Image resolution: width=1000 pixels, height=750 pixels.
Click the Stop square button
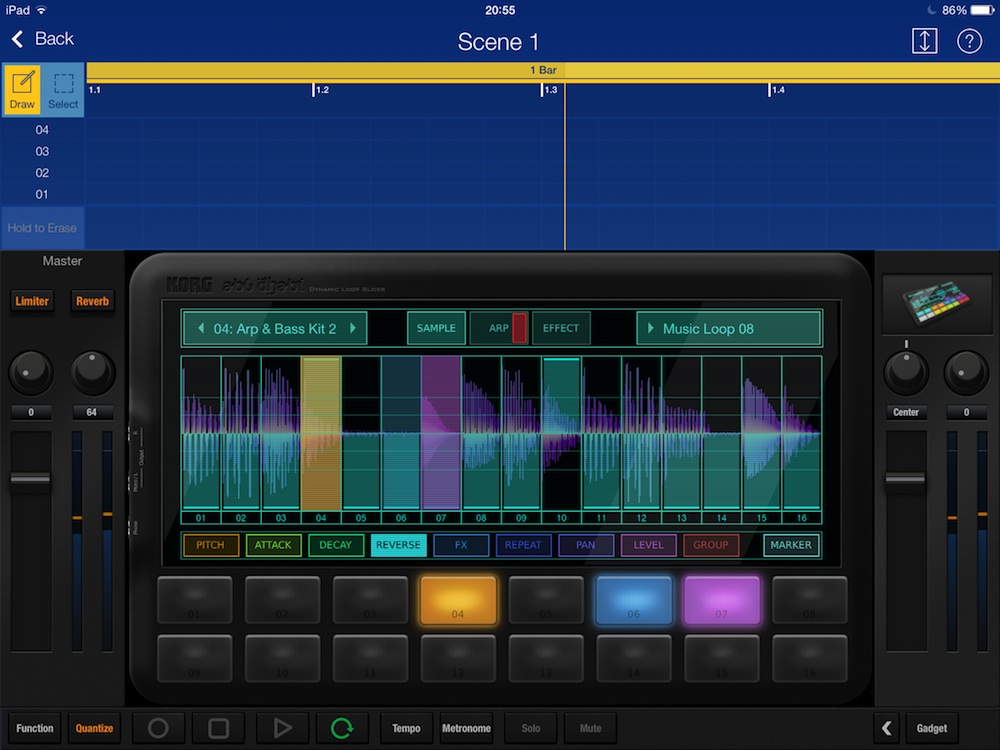click(x=219, y=728)
